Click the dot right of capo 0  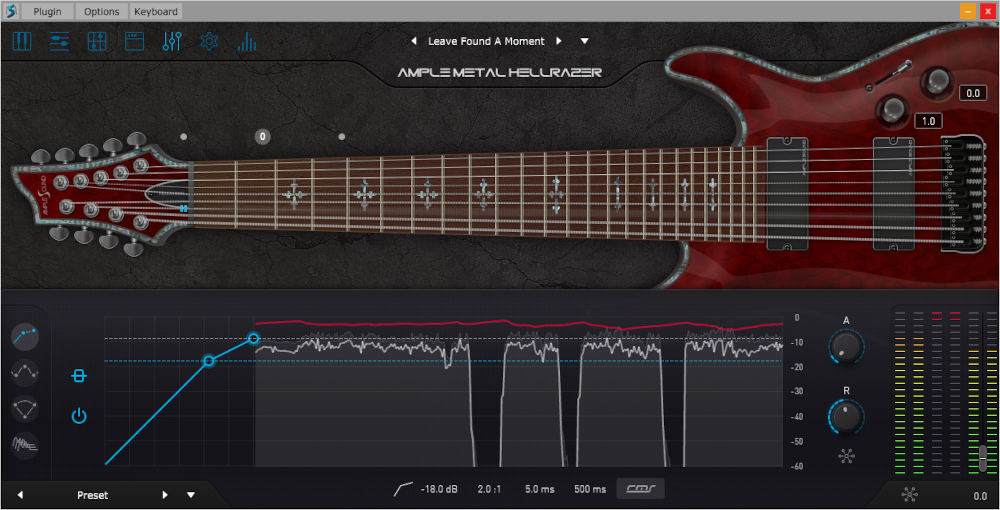tap(342, 136)
